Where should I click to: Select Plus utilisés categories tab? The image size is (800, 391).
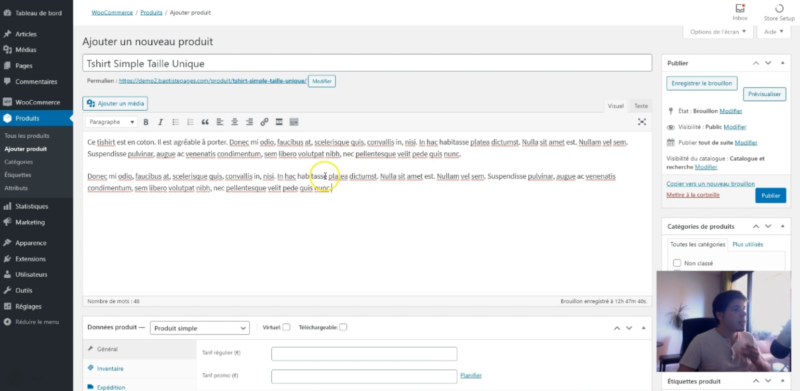pyautogui.click(x=748, y=245)
